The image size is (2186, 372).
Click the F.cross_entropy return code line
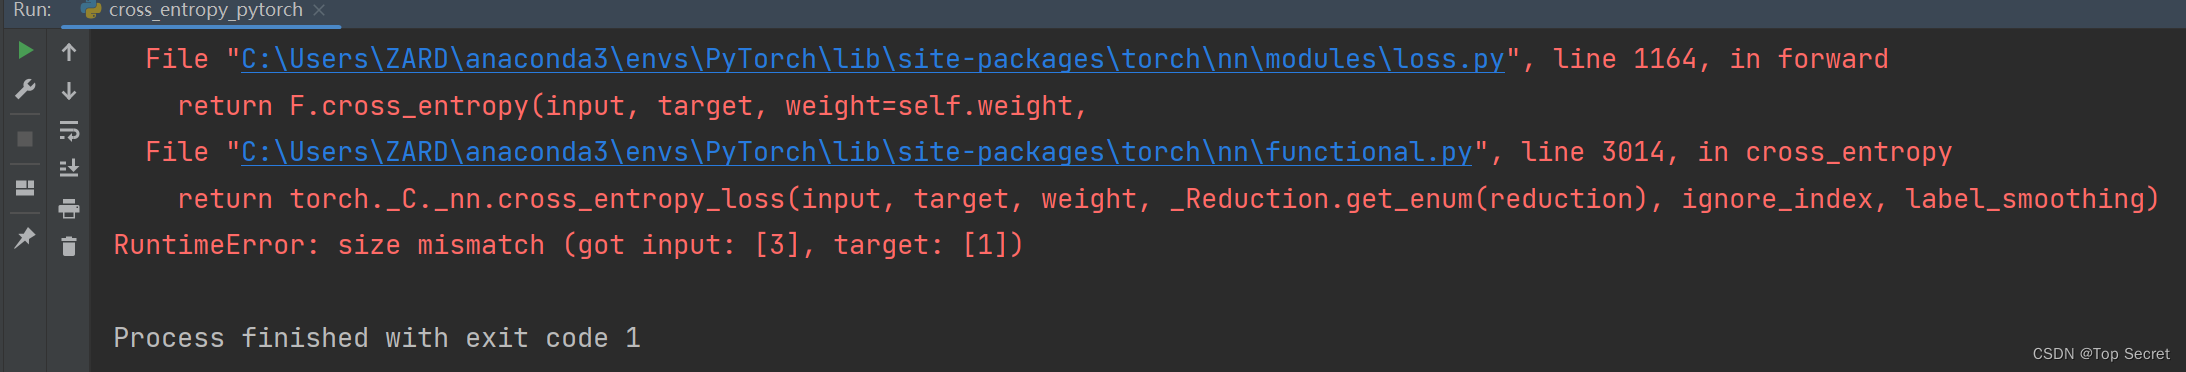coord(633,106)
